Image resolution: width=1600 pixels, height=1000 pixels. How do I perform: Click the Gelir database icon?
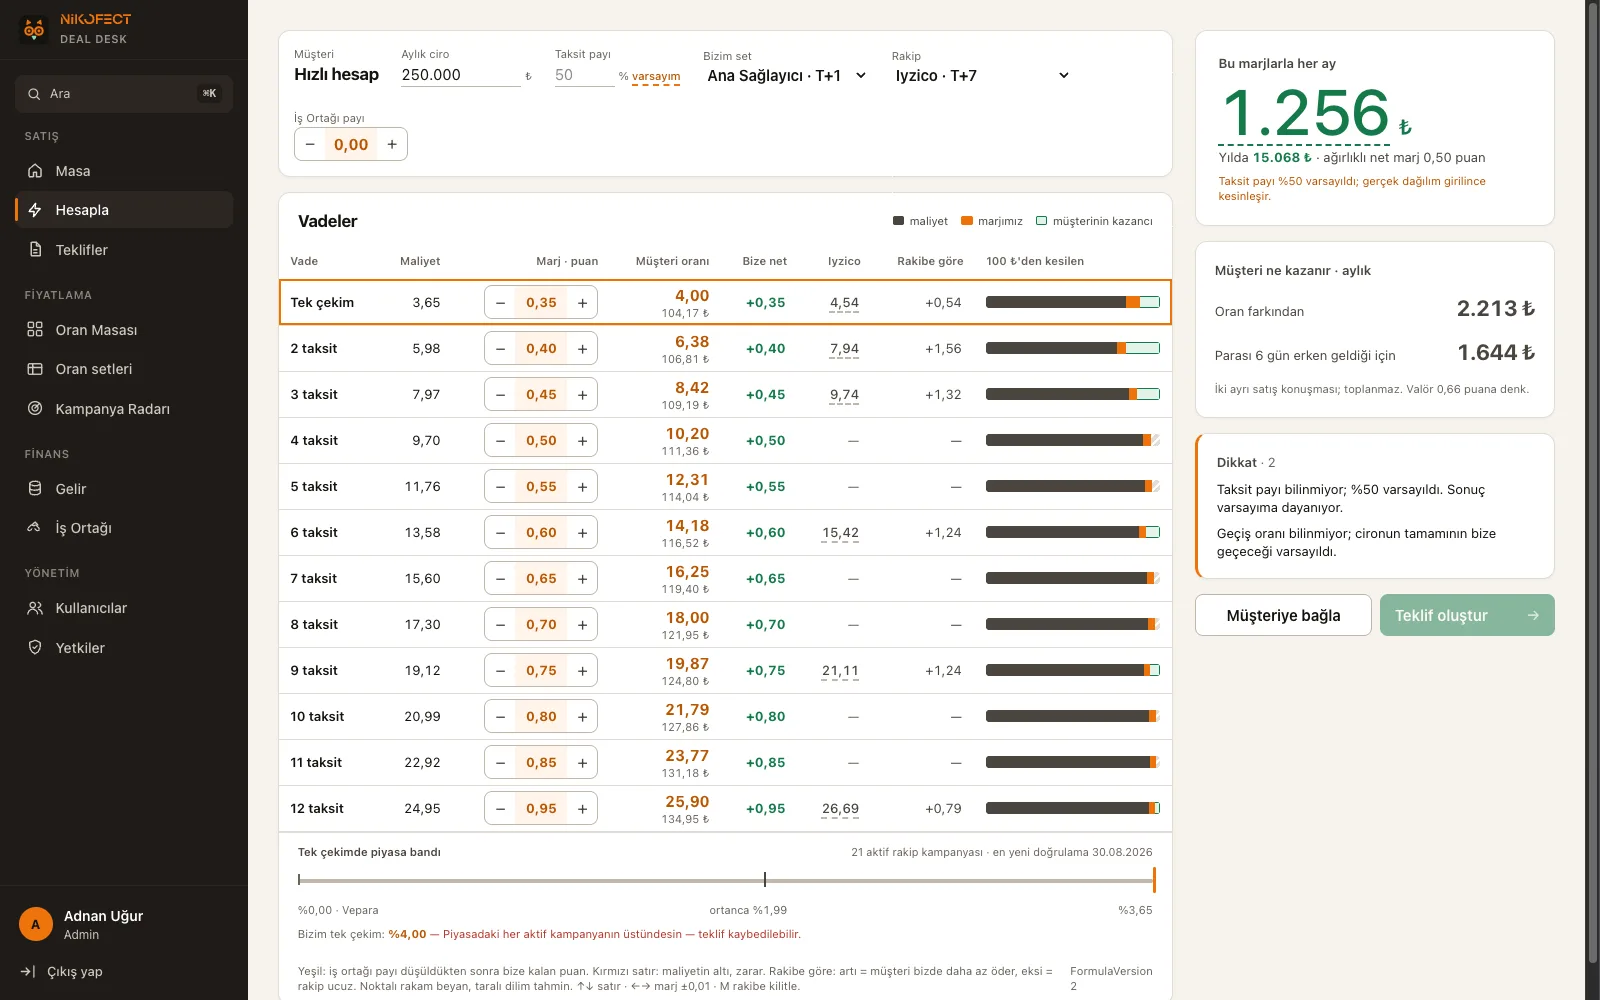[x=35, y=489]
